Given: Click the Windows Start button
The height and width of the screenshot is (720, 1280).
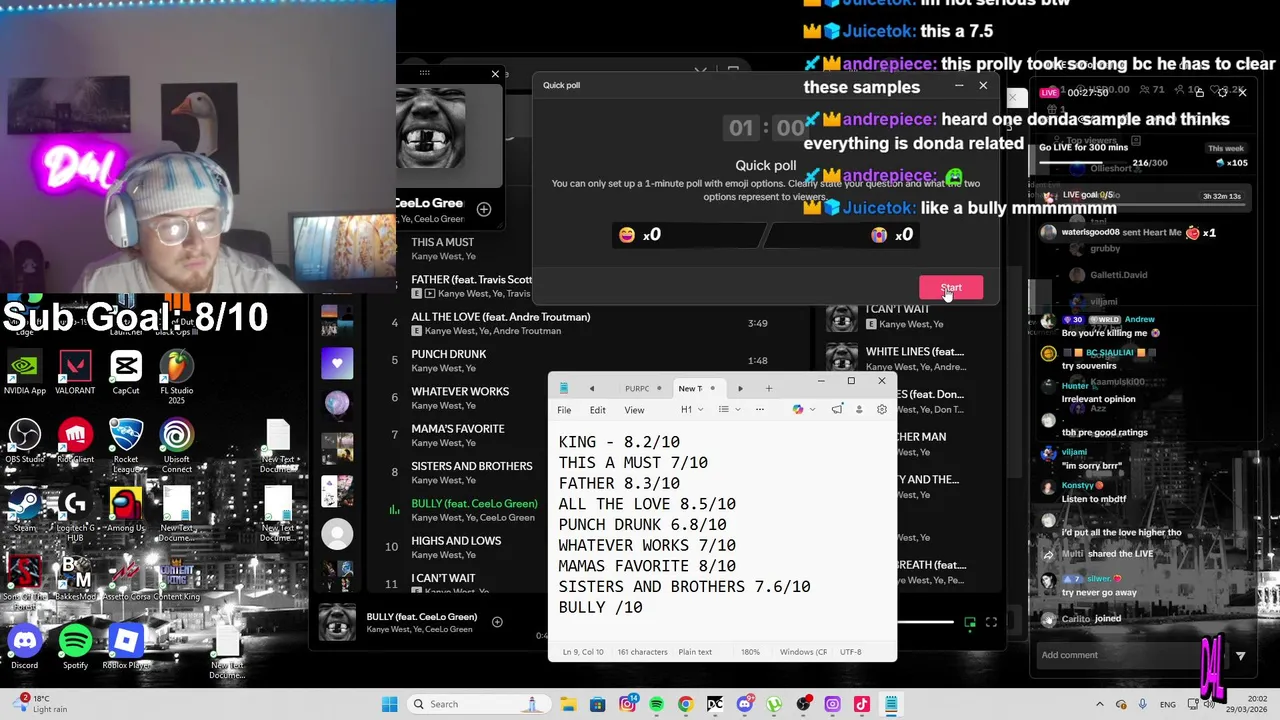Looking at the screenshot, I should (x=389, y=704).
